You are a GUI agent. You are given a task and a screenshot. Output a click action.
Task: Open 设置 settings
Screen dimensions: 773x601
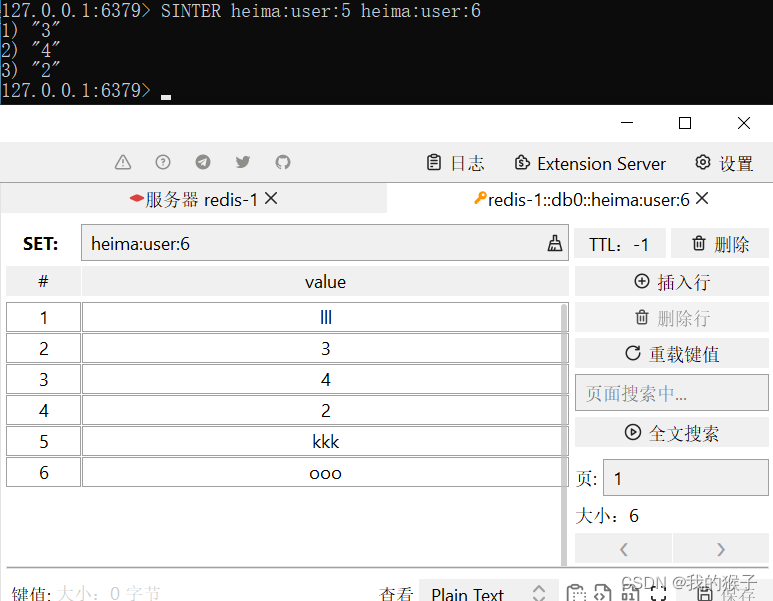click(x=724, y=163)
